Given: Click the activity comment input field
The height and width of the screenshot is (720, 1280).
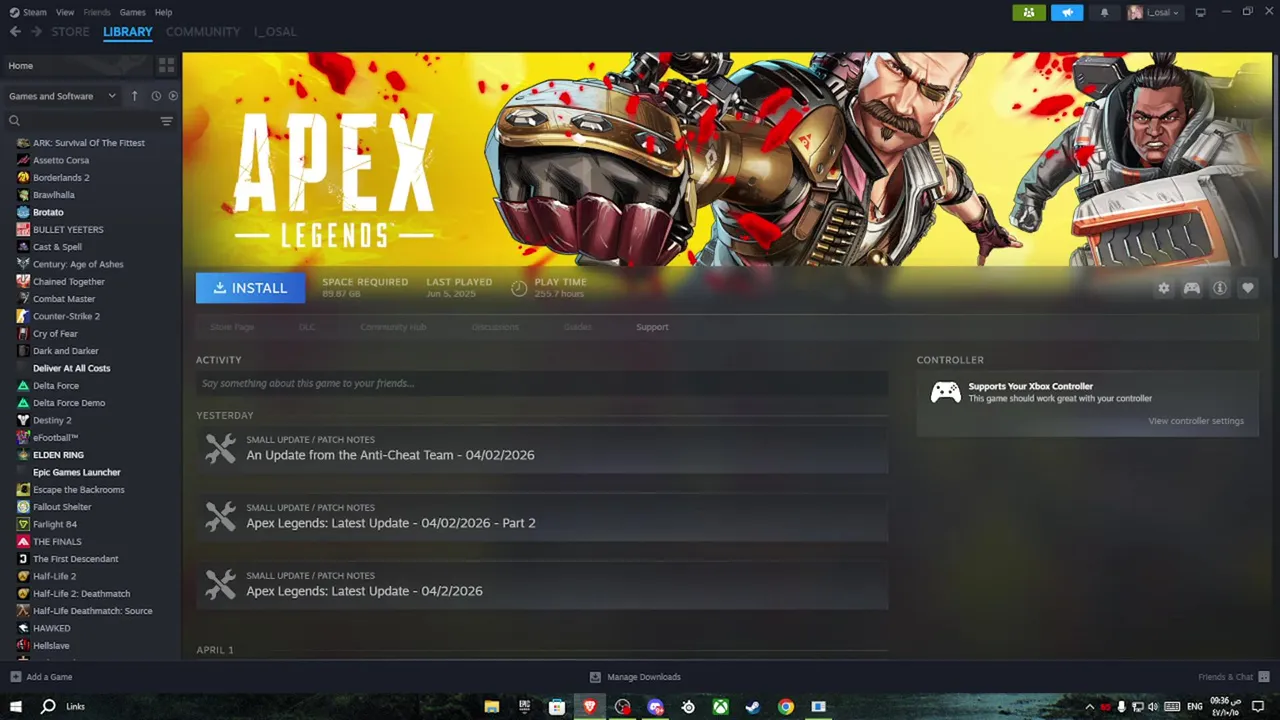Looking at the screenshot, I should point(542,383).
